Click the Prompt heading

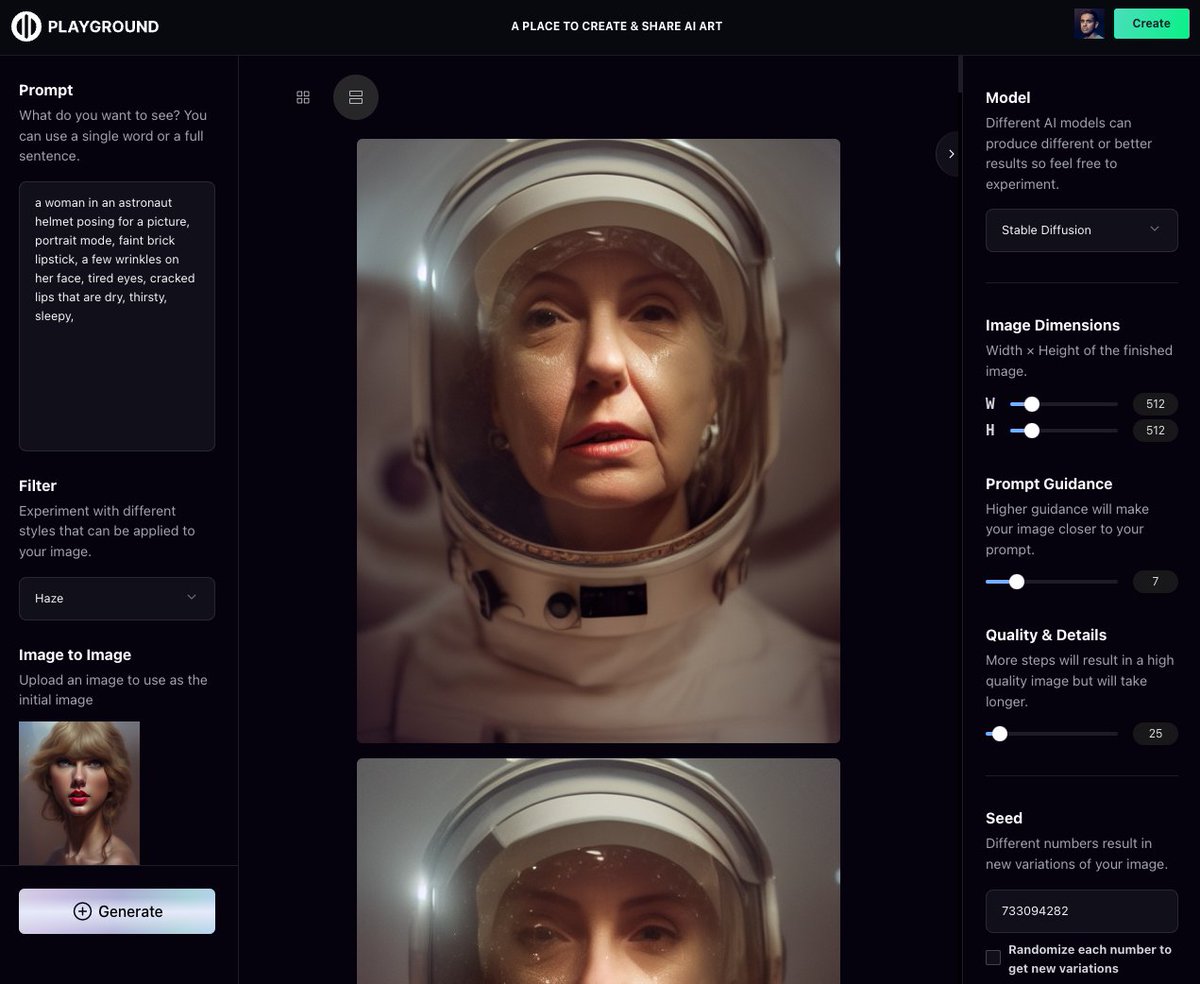click(46, 90)
